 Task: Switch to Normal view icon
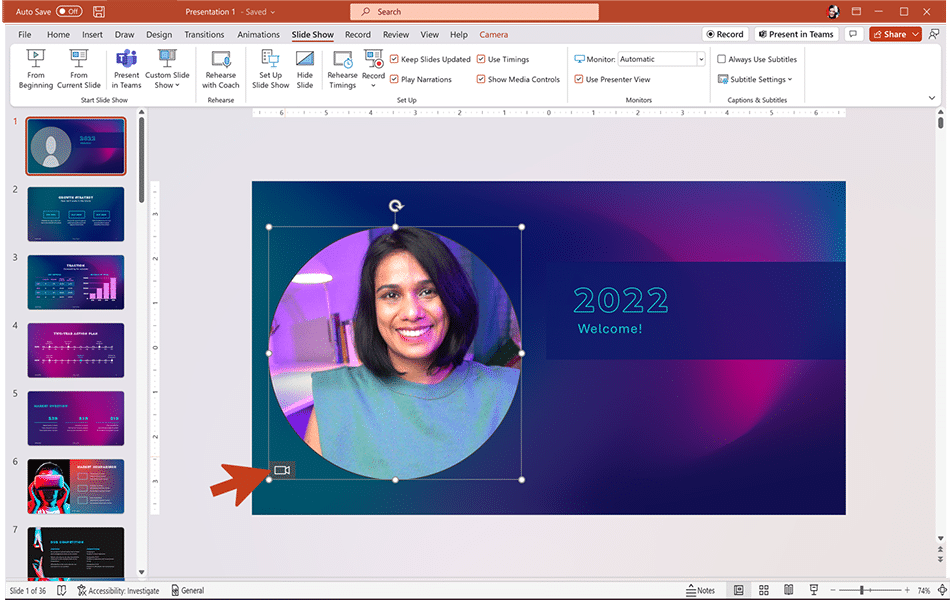(x=739, y=590)
